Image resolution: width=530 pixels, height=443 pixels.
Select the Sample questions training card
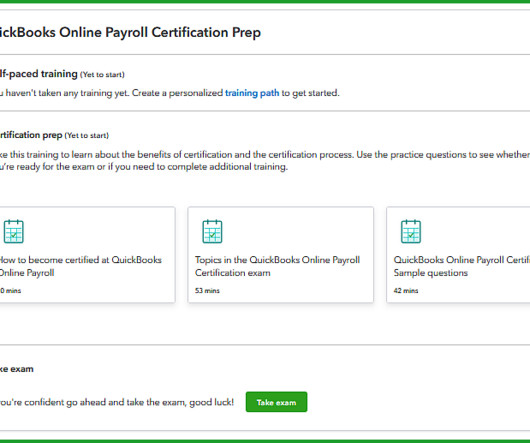coord(458,255)
